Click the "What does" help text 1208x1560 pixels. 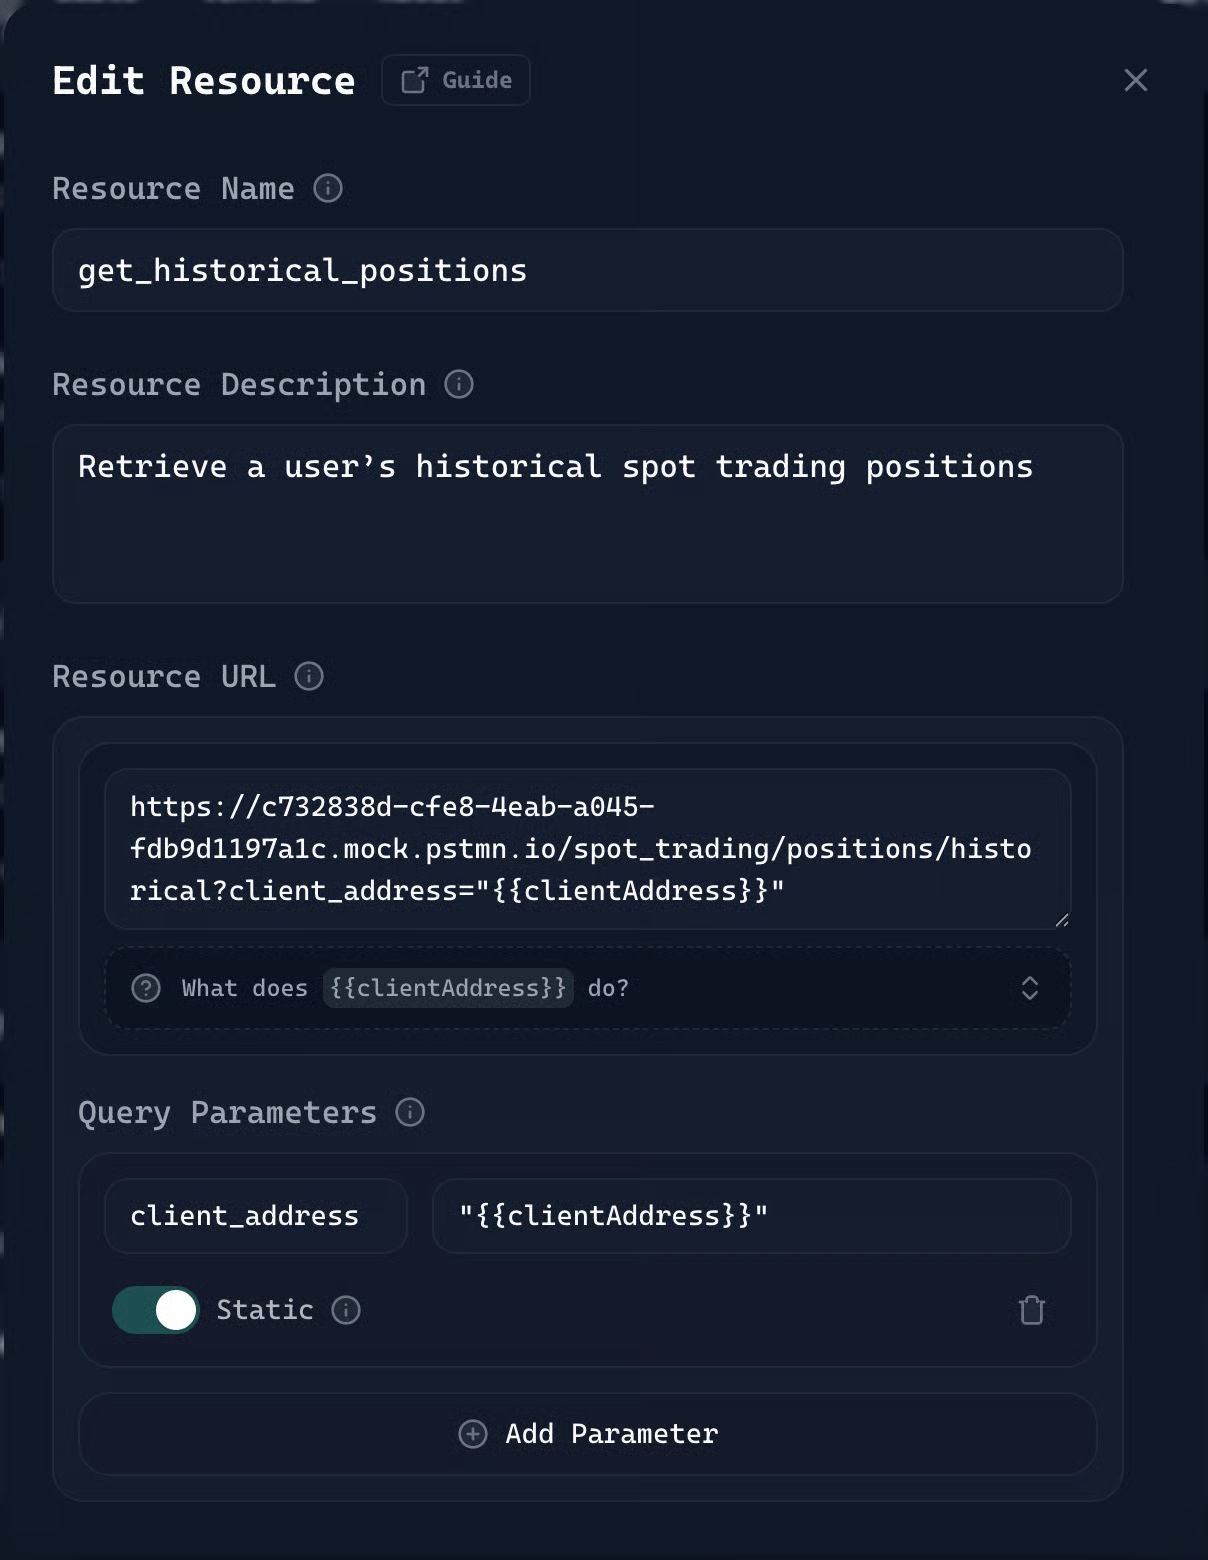[x=244, y=988]
